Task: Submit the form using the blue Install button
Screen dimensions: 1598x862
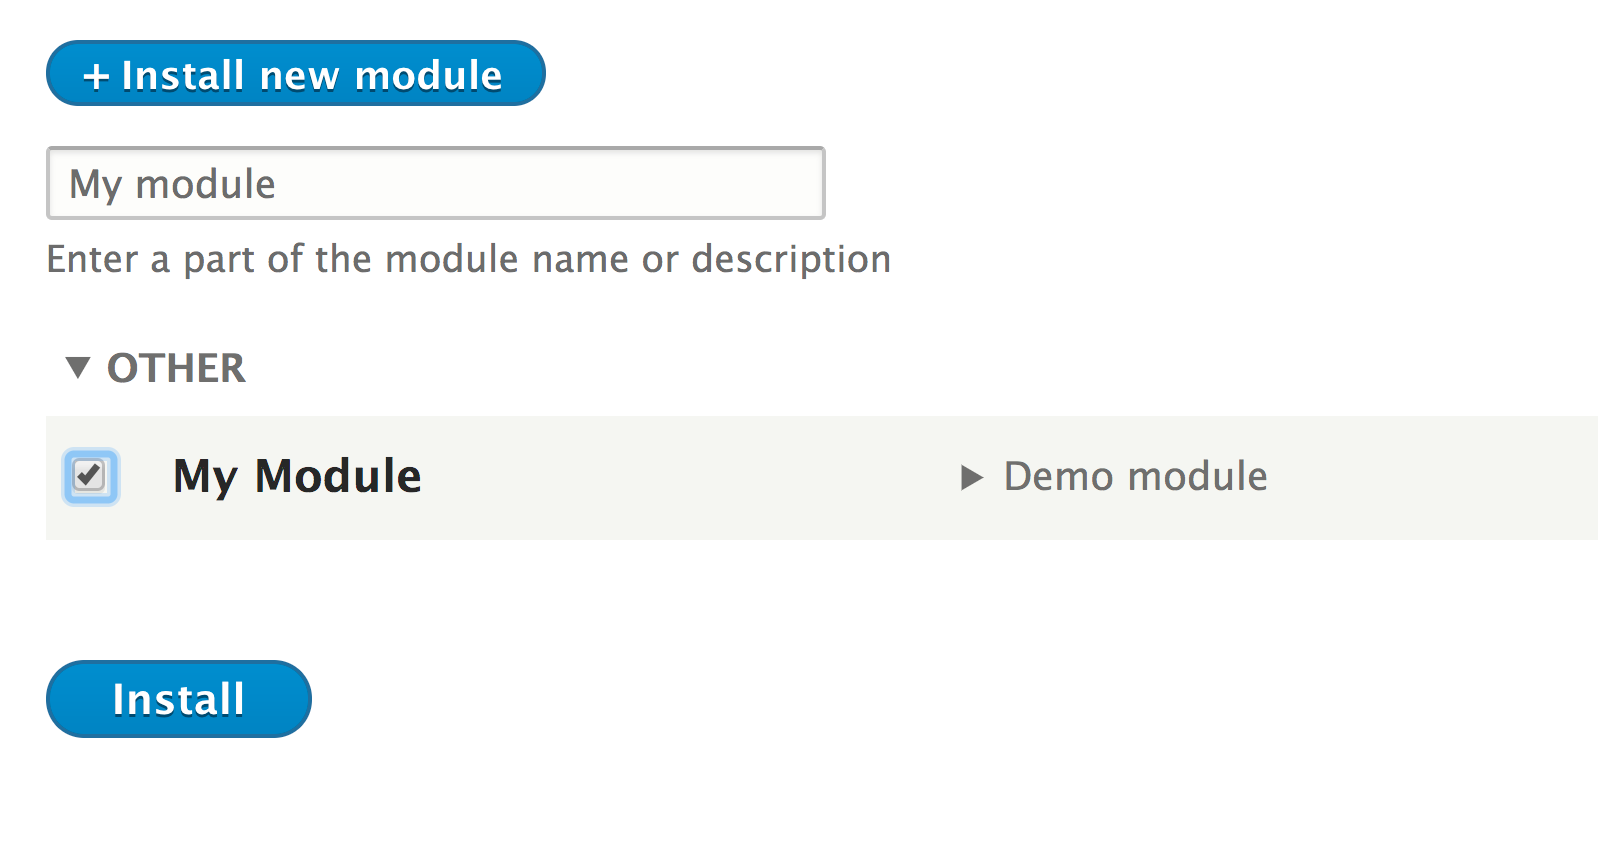Action: [178, 699]
